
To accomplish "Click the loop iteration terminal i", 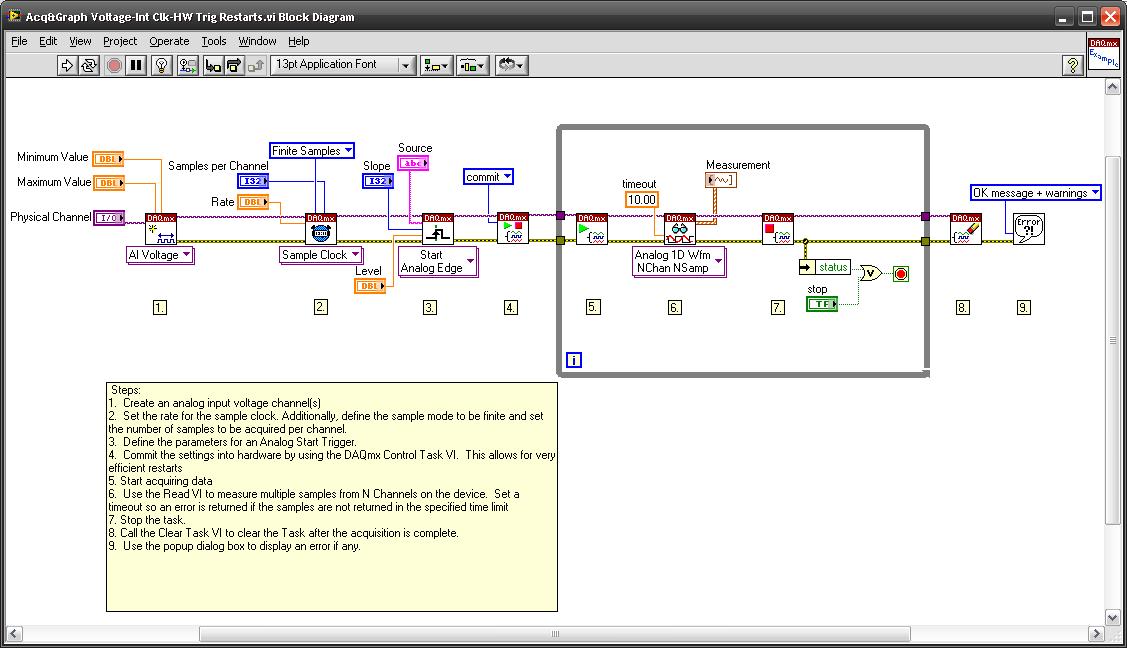I will click(574, 360).
